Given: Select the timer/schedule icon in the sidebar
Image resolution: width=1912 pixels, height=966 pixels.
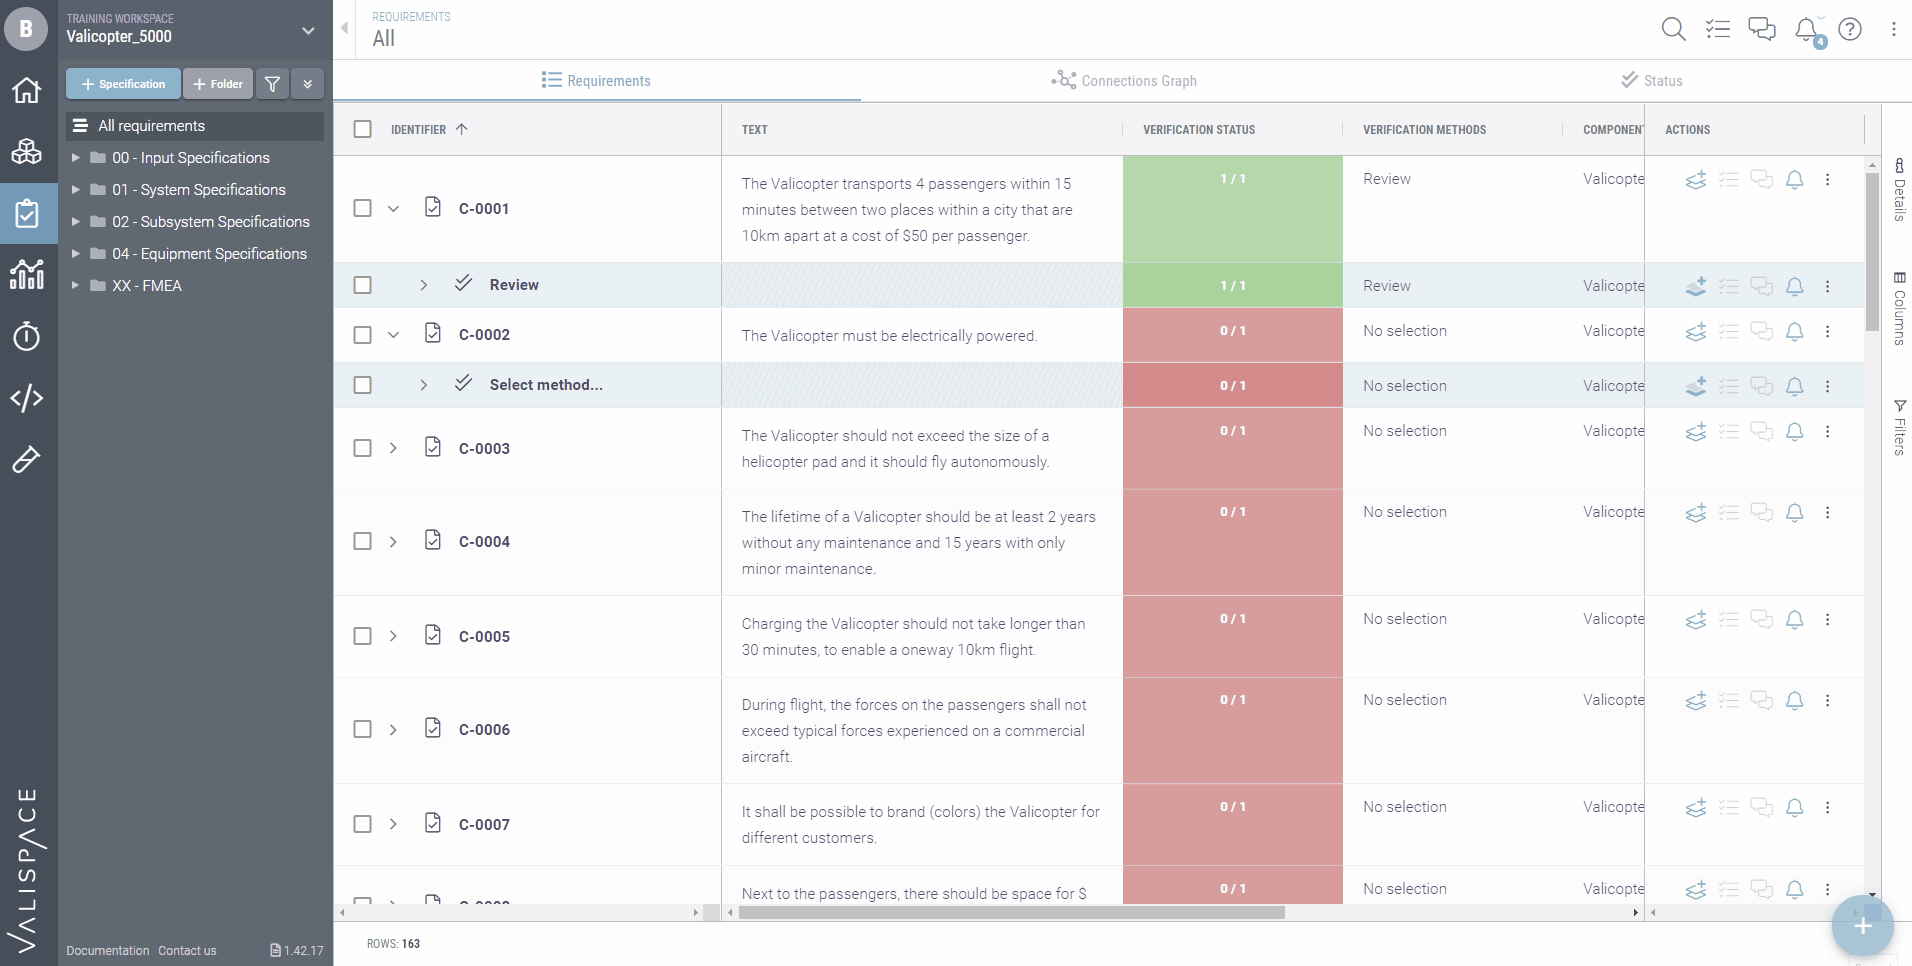Looking at the screenshot, I should [x=27, y=337].
